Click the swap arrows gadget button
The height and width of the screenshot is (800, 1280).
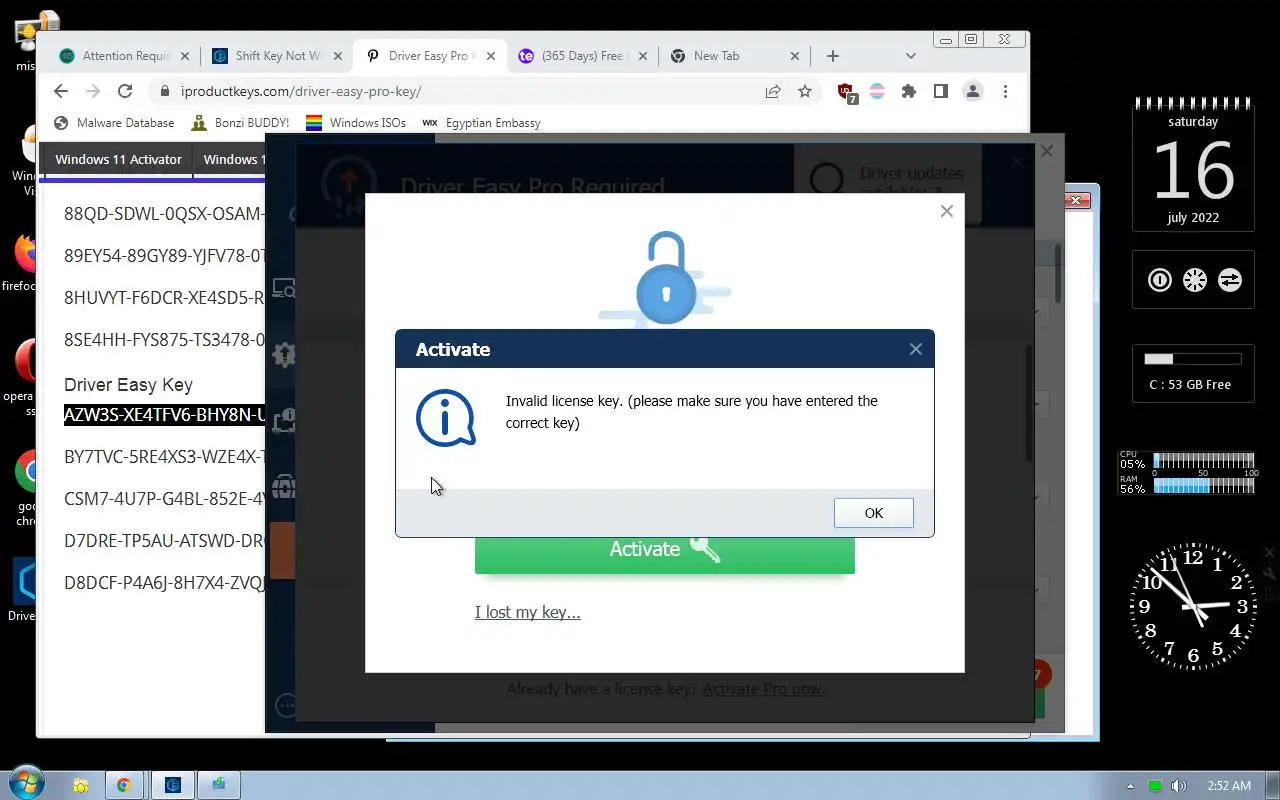1230,280
